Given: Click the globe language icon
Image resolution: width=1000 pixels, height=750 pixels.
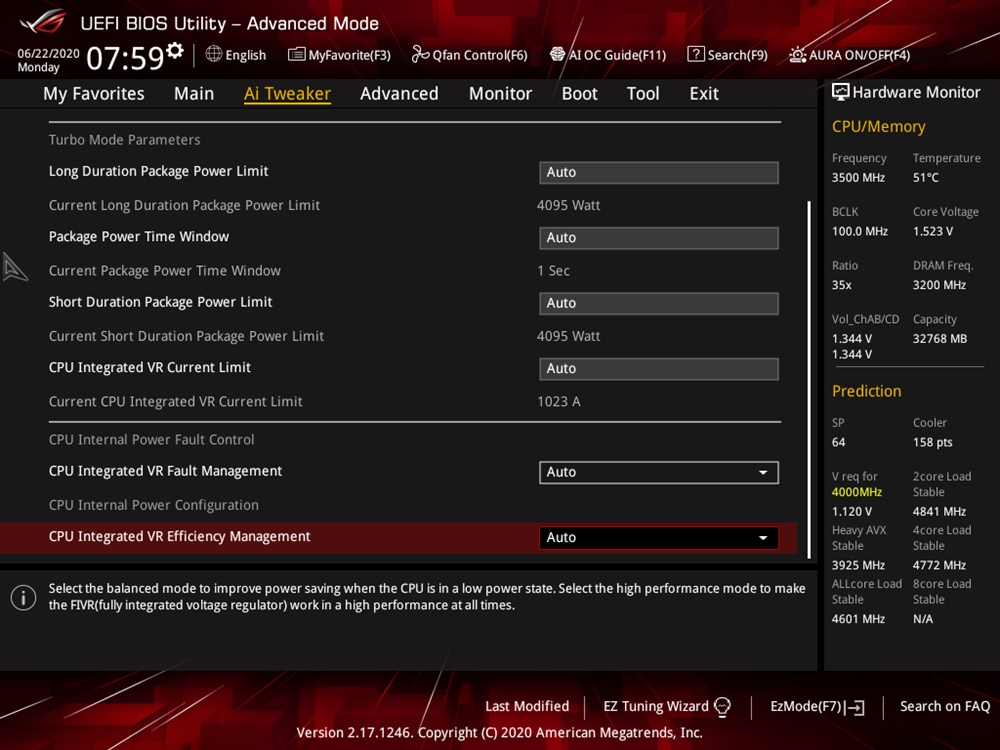Looking at the screenshot, I should 214,54.
